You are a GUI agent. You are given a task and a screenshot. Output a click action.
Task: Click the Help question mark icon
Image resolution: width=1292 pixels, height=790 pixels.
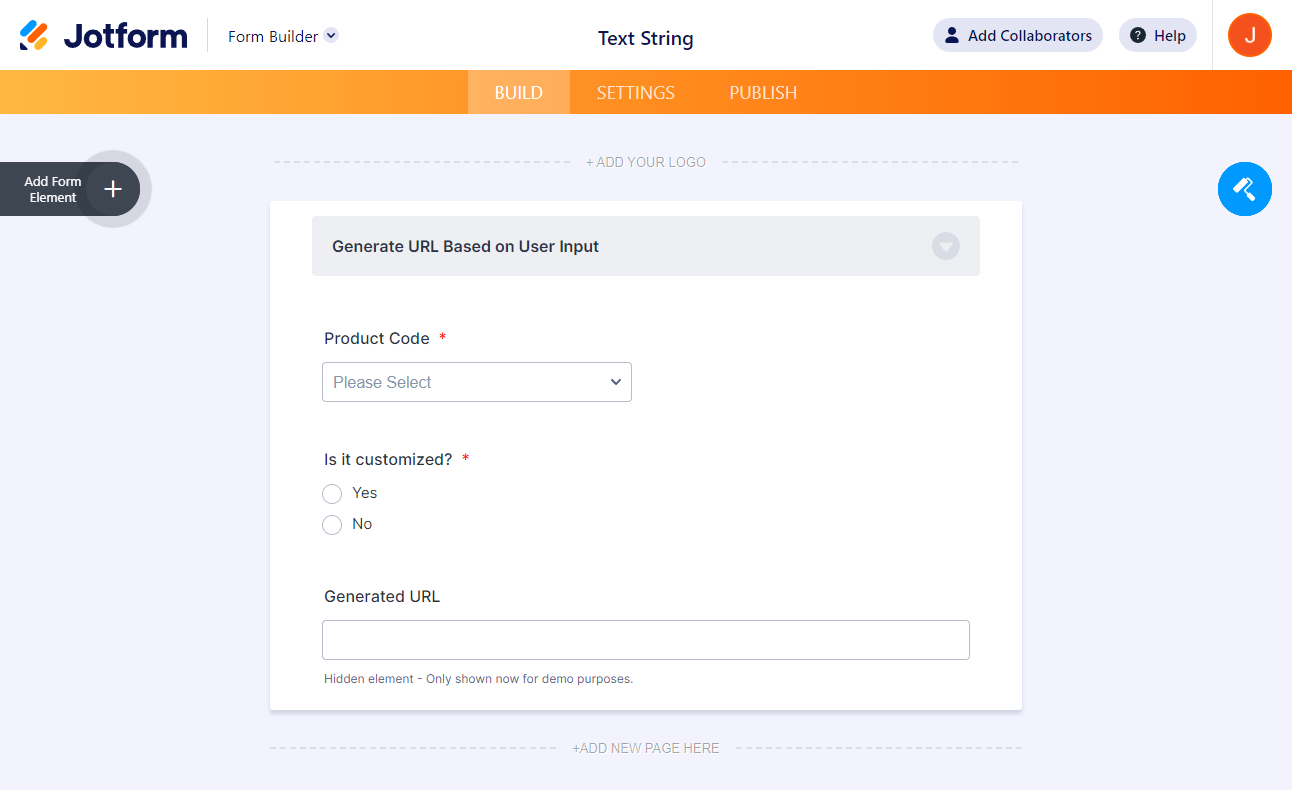click(1138, 36)
